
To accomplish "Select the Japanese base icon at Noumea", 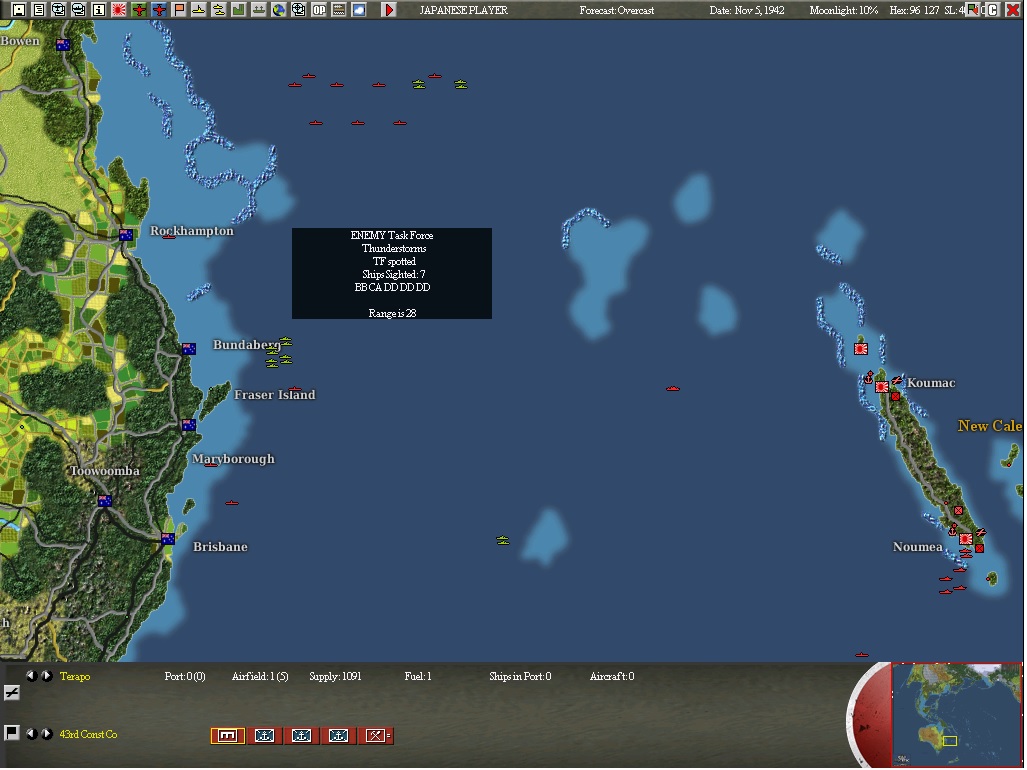I will pyautogui.click(x=965, y=539).
